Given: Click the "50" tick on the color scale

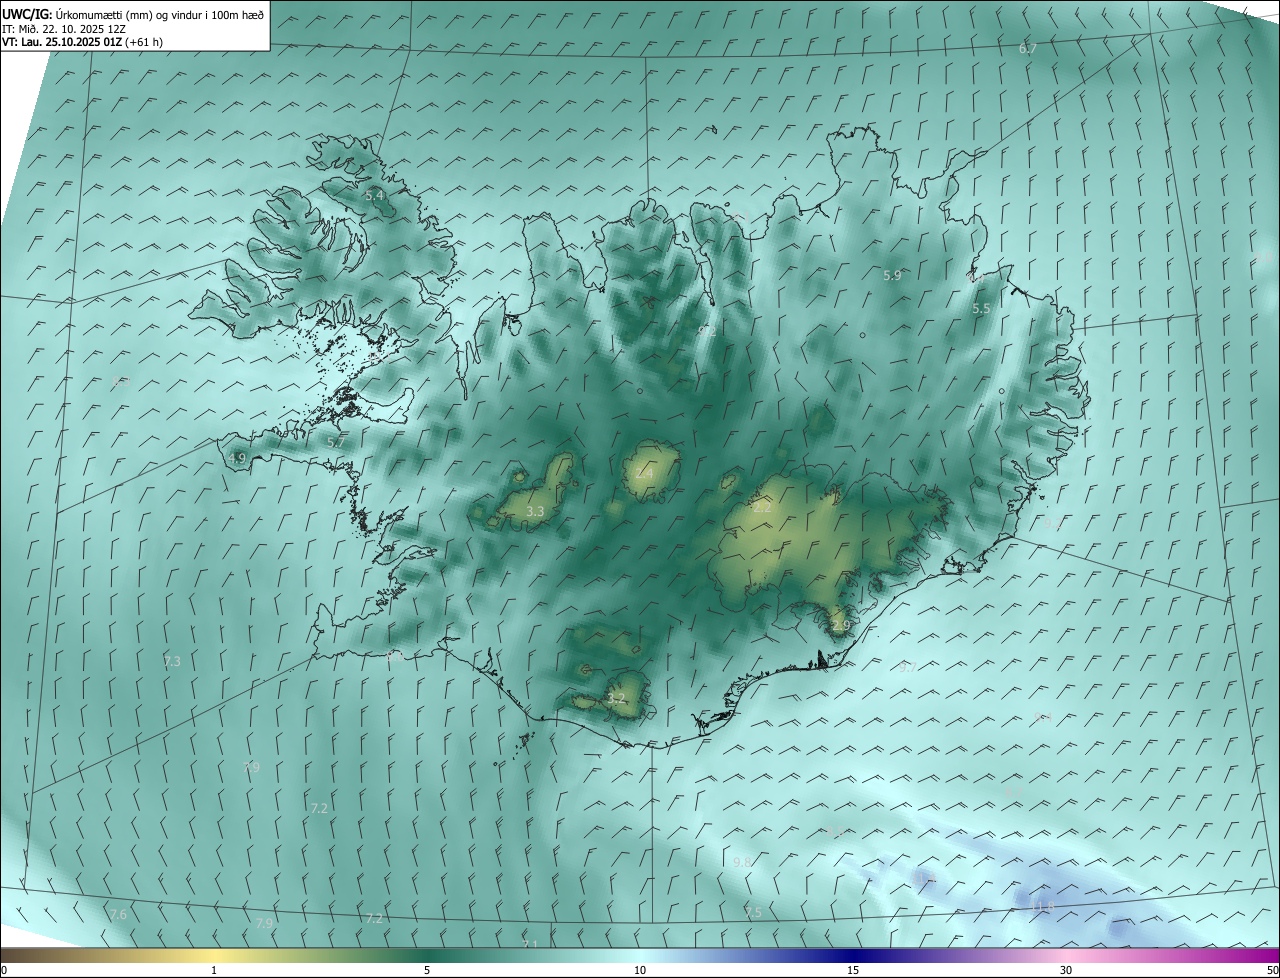Looking at the screenshot, I should pos(1271,970).
